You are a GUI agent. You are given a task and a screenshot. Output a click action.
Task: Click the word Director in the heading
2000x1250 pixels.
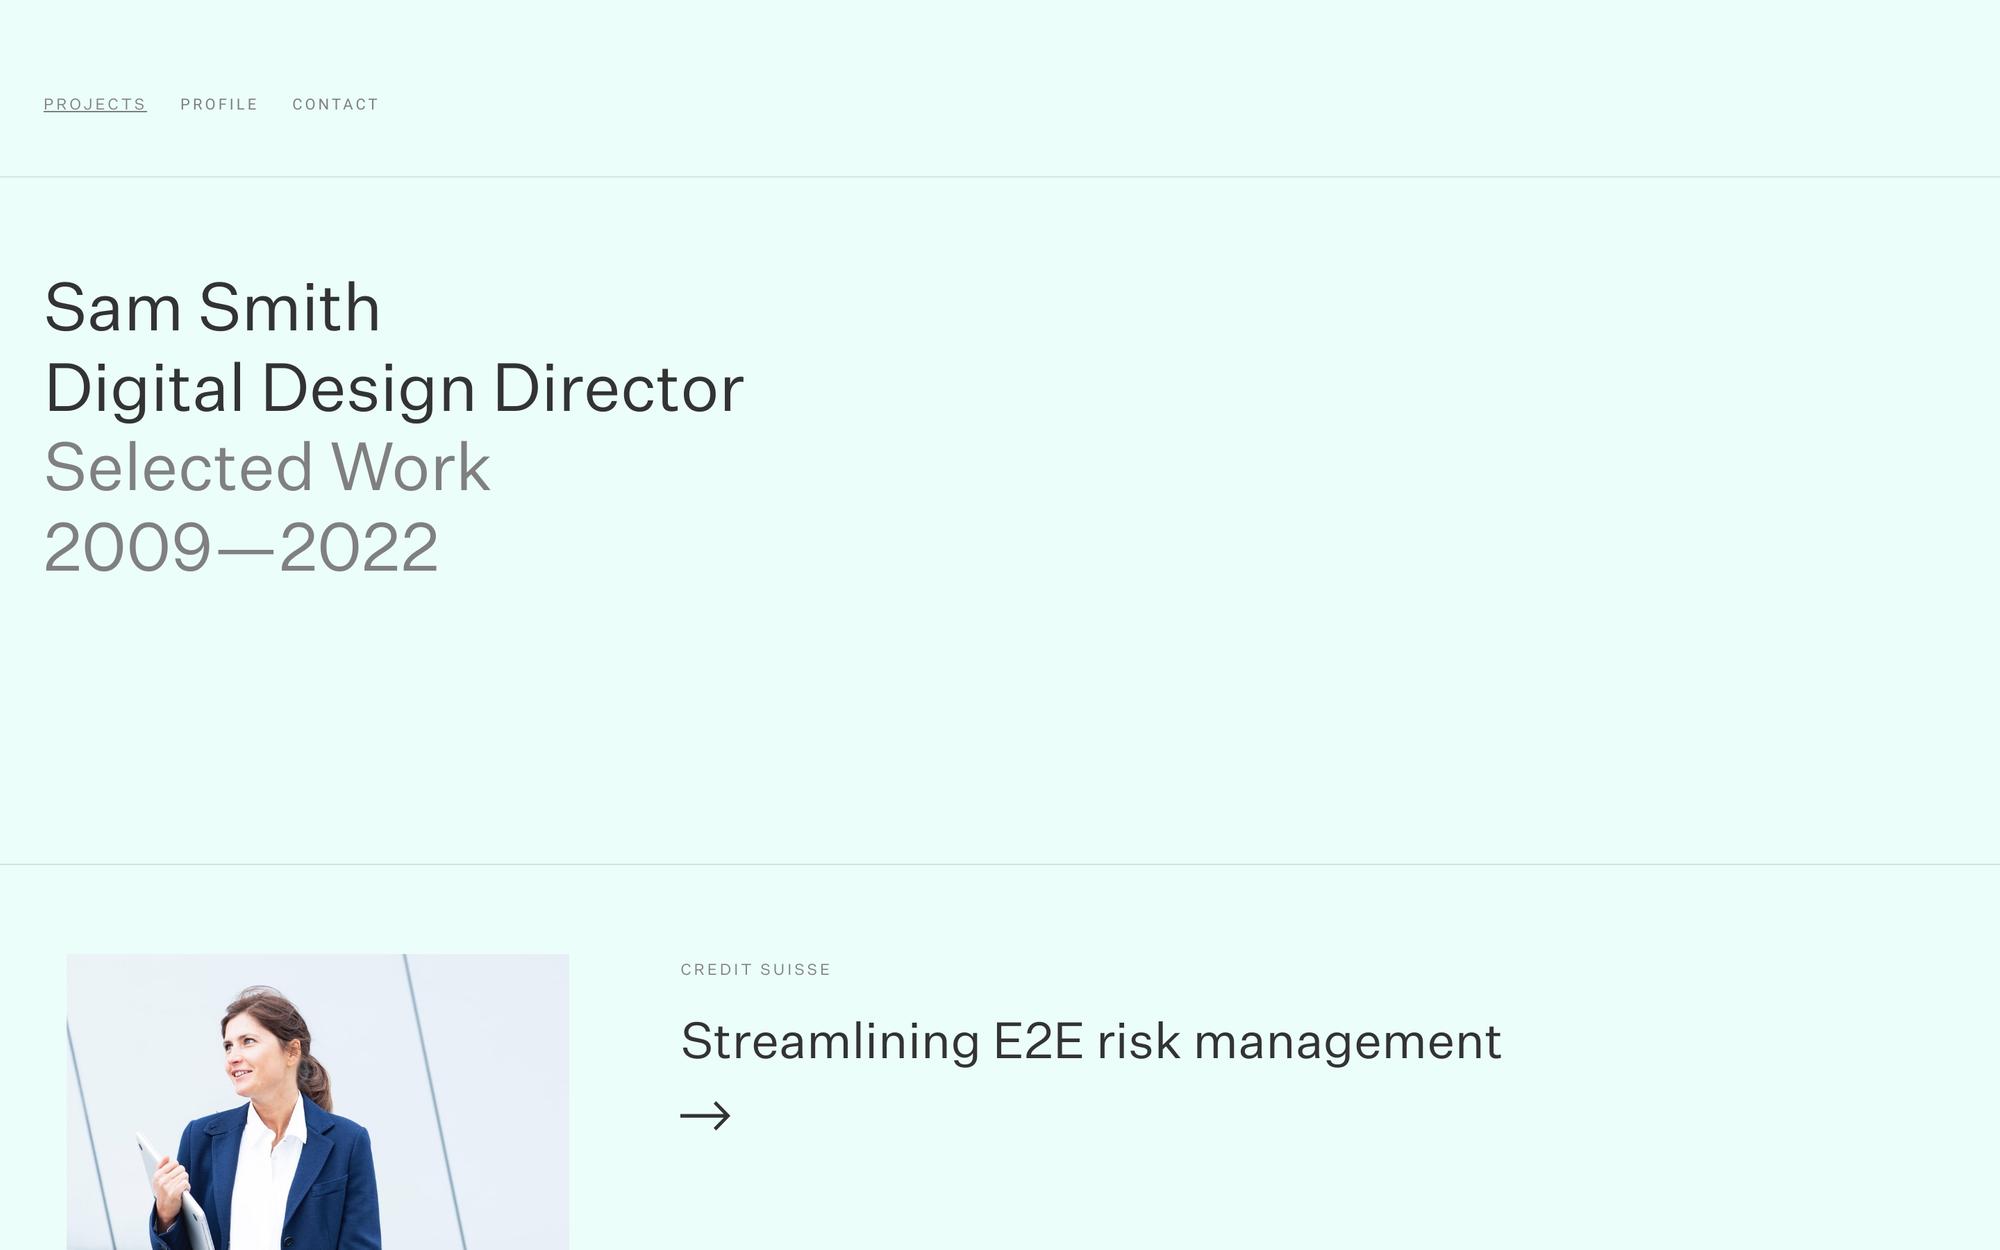(x=619, y=388)
